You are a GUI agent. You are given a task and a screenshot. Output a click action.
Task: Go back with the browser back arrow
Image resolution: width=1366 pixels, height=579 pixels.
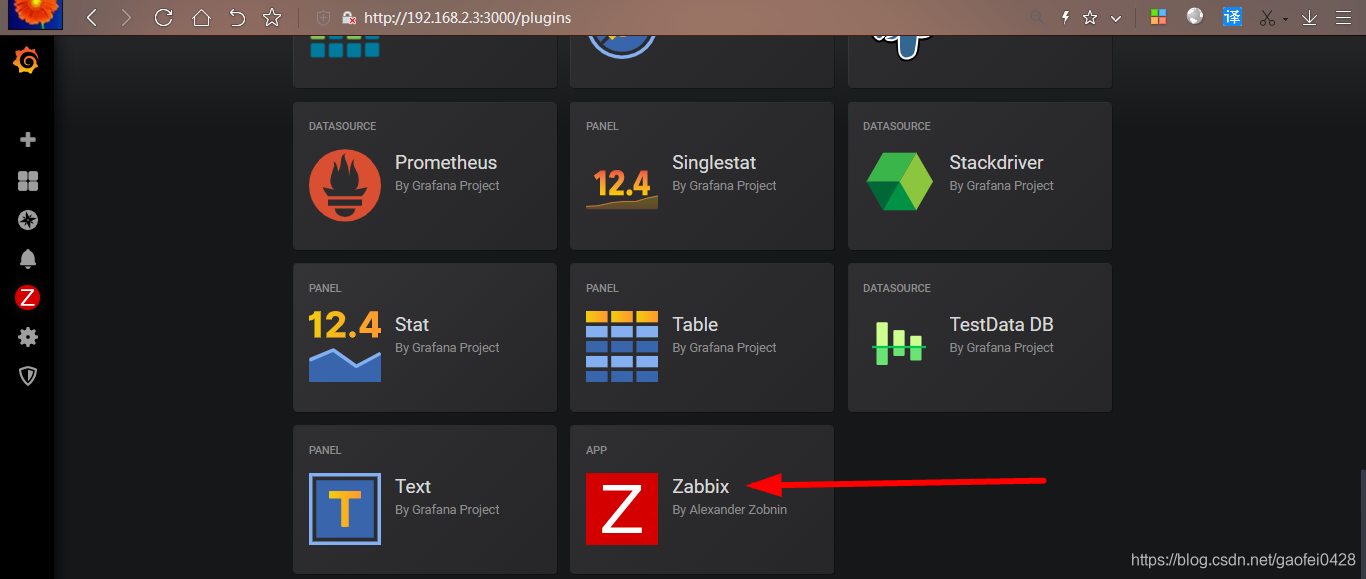tap(92, 17)
